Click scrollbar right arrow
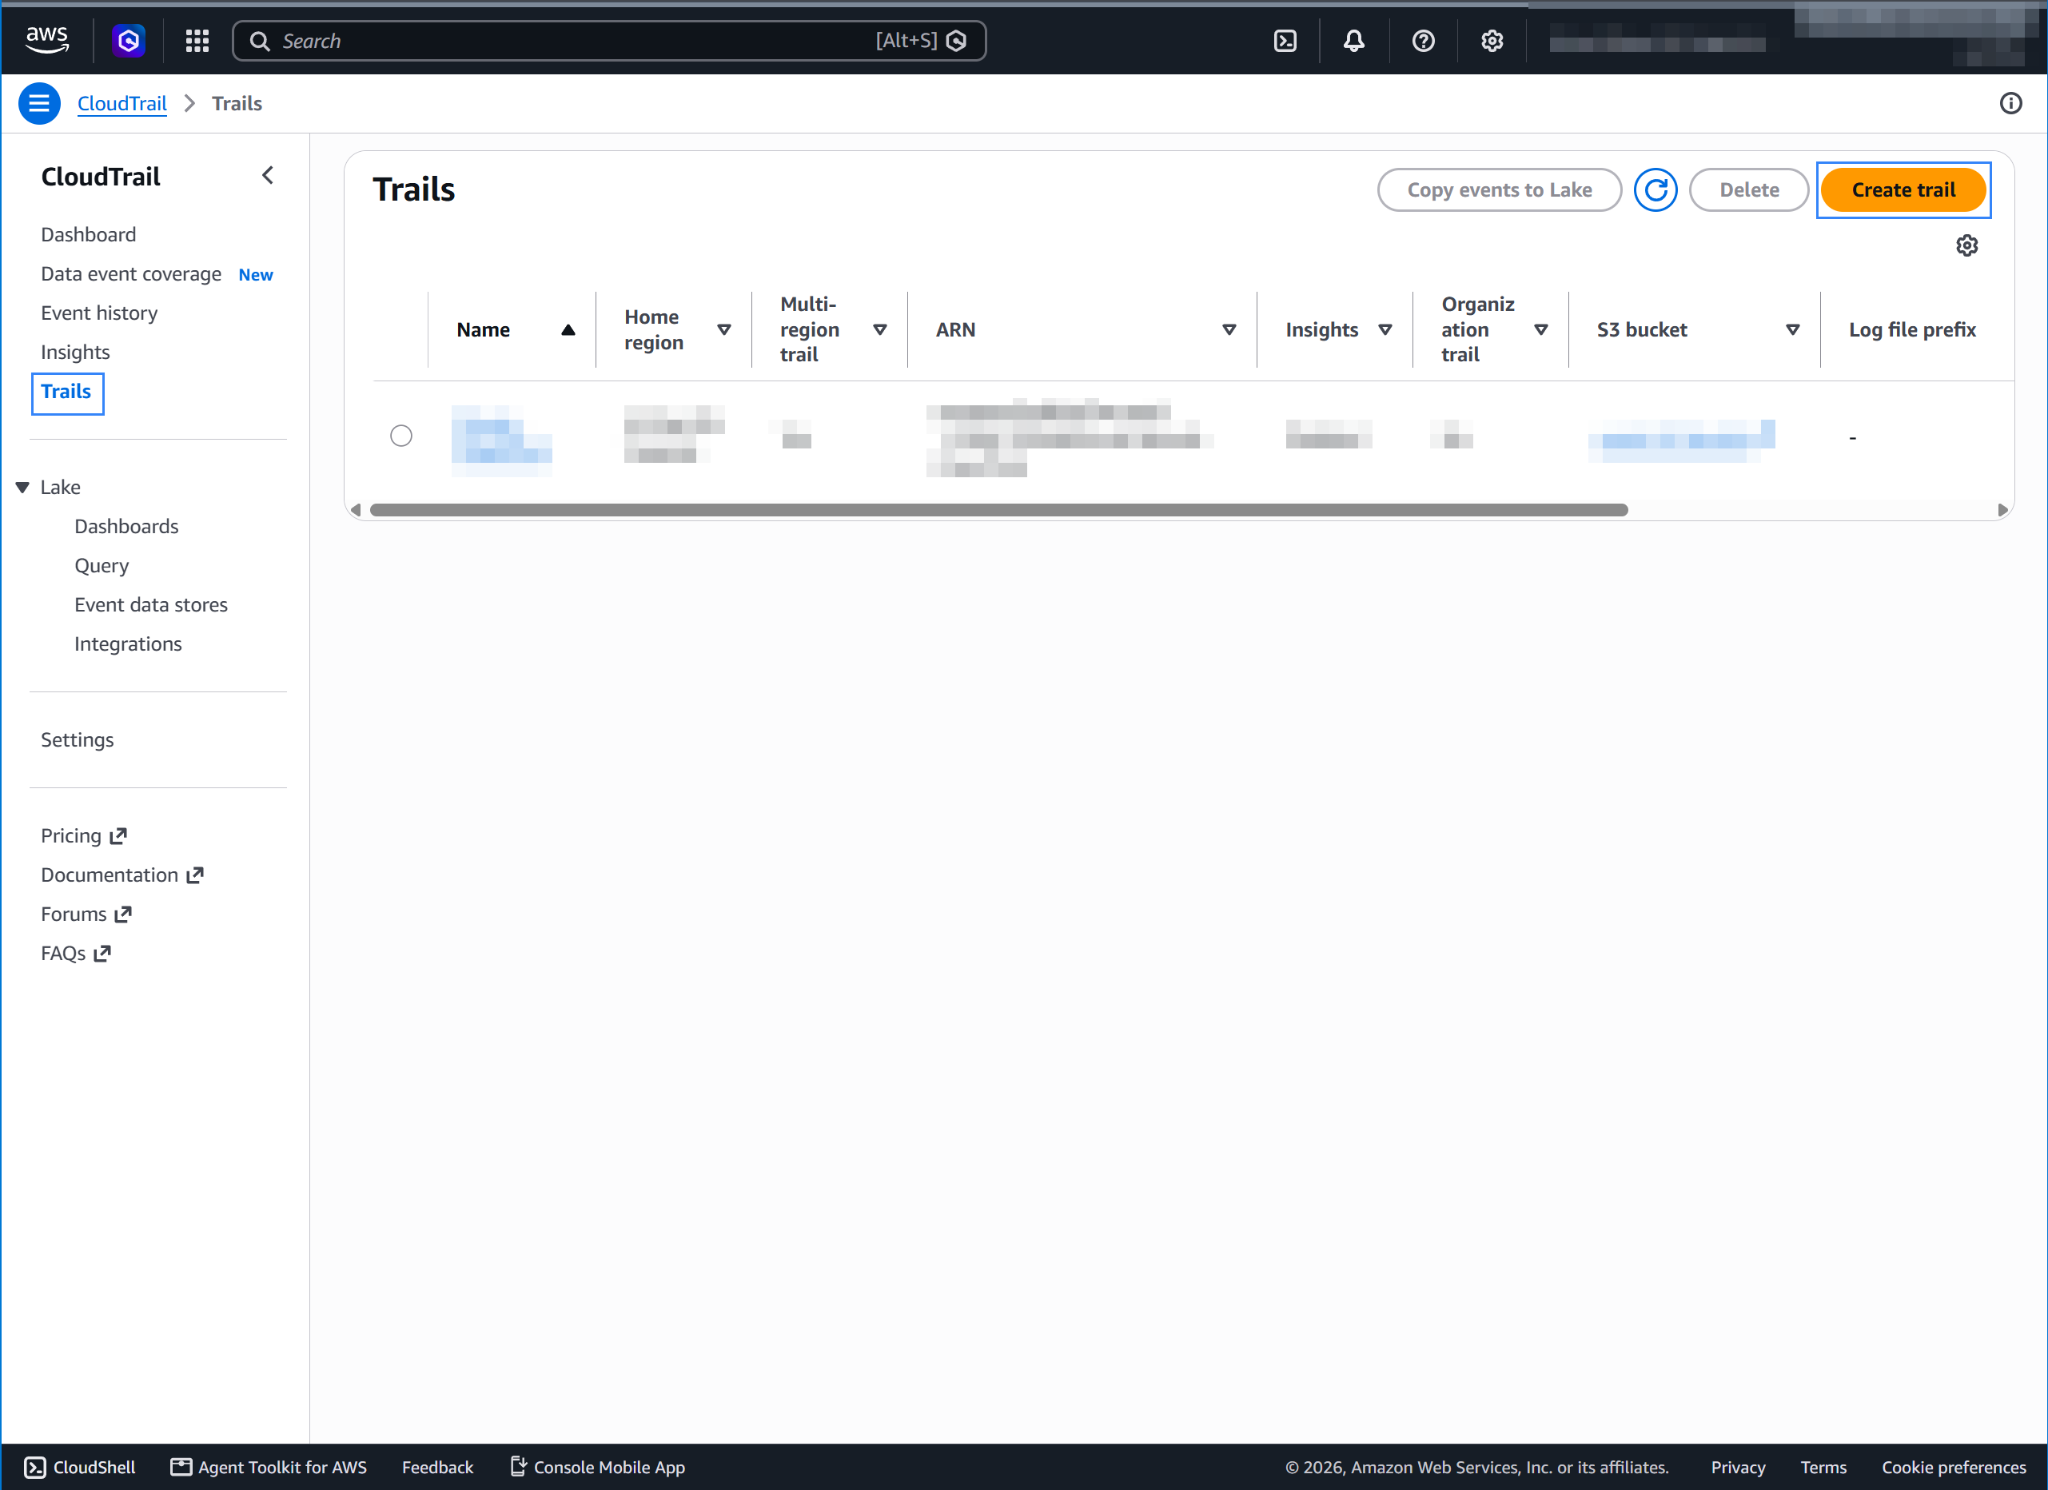The height and width of the screenshot is (1490, 2048). coord(2002,510)
